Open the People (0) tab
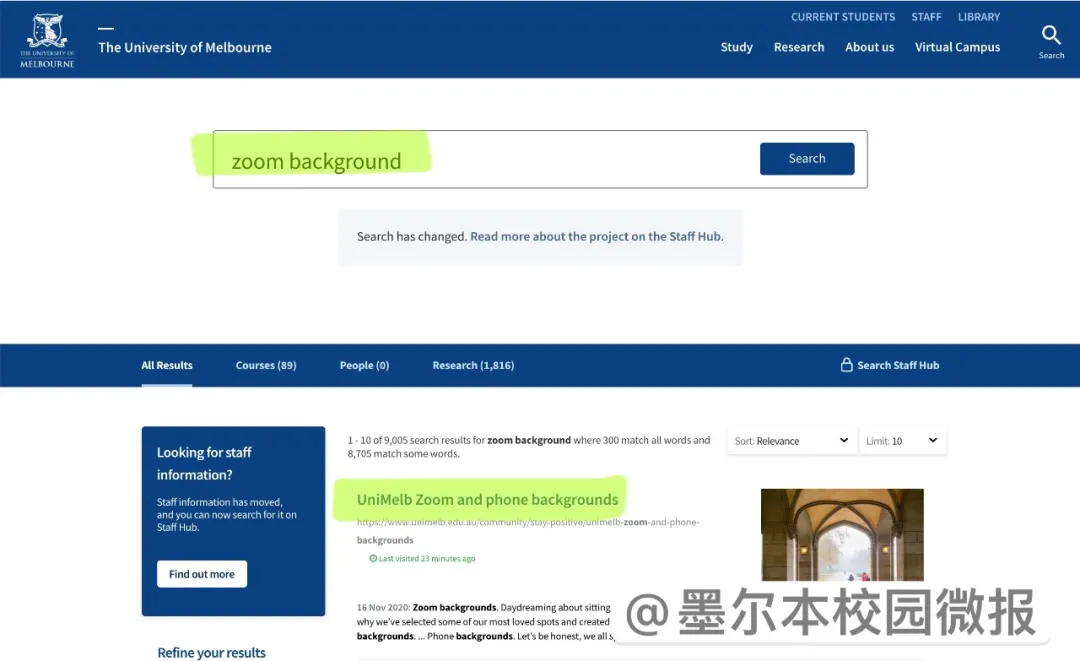The height and width of the screenshot is (661, 1080). point(364,366)
